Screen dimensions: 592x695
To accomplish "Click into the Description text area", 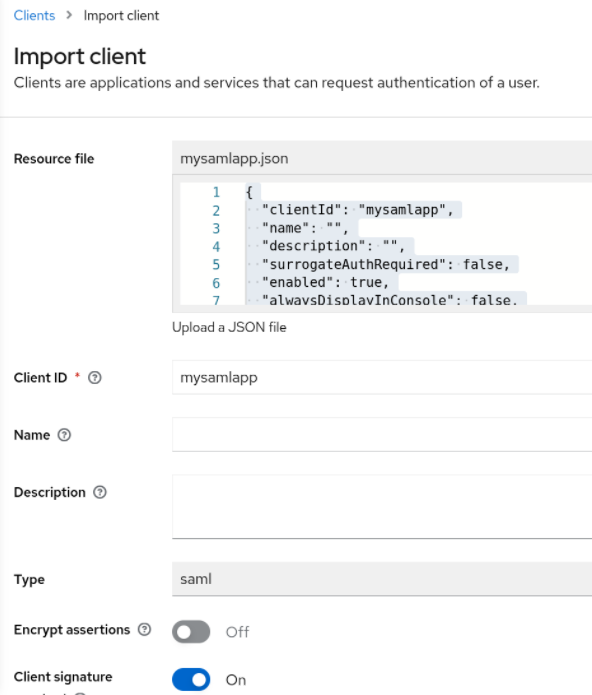I will point(382,507).
